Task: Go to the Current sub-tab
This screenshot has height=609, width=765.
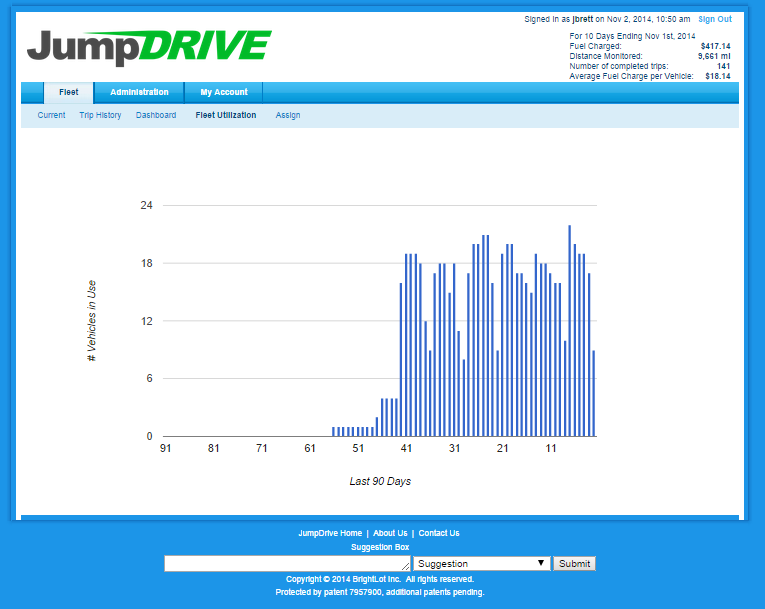Action: (51, 115)
